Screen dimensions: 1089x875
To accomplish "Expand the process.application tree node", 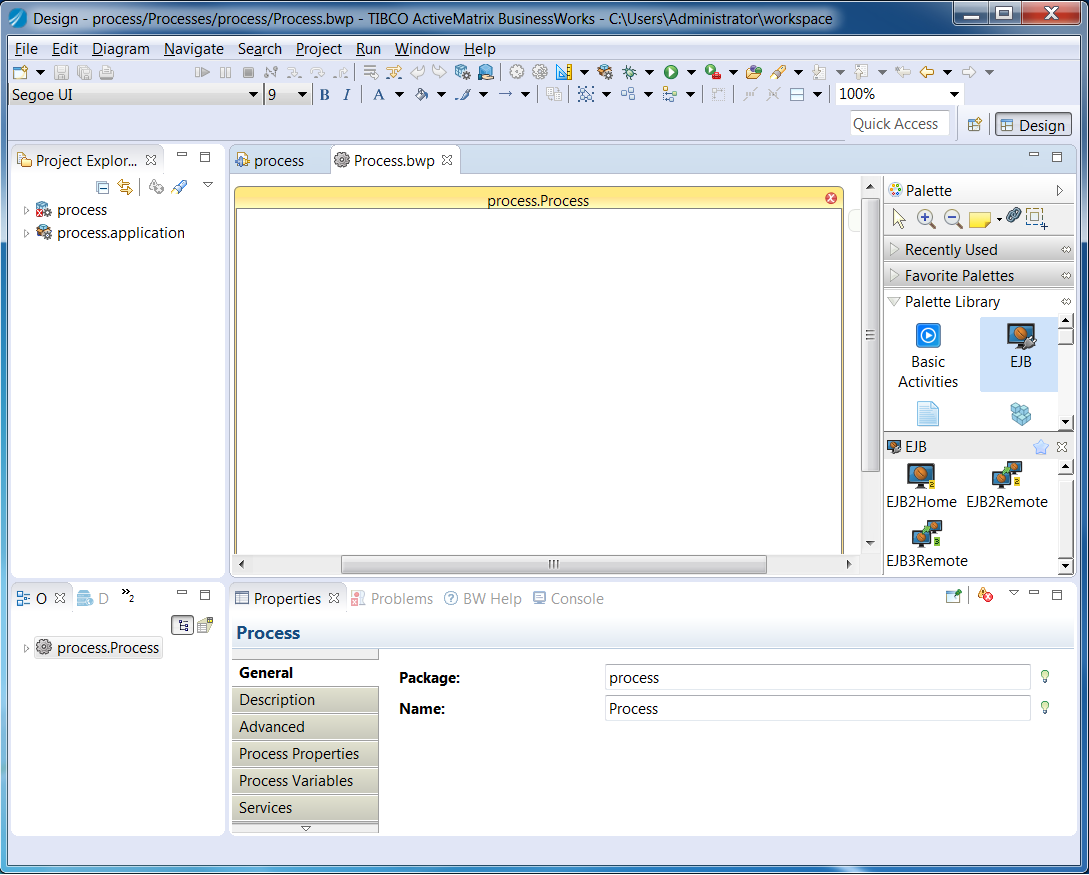I will (26, 233).
